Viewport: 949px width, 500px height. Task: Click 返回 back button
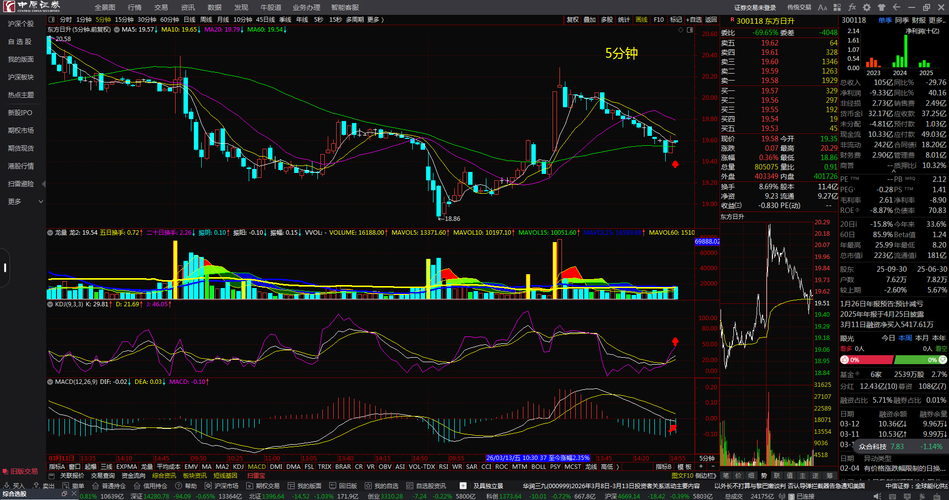[x=711, y=20]
